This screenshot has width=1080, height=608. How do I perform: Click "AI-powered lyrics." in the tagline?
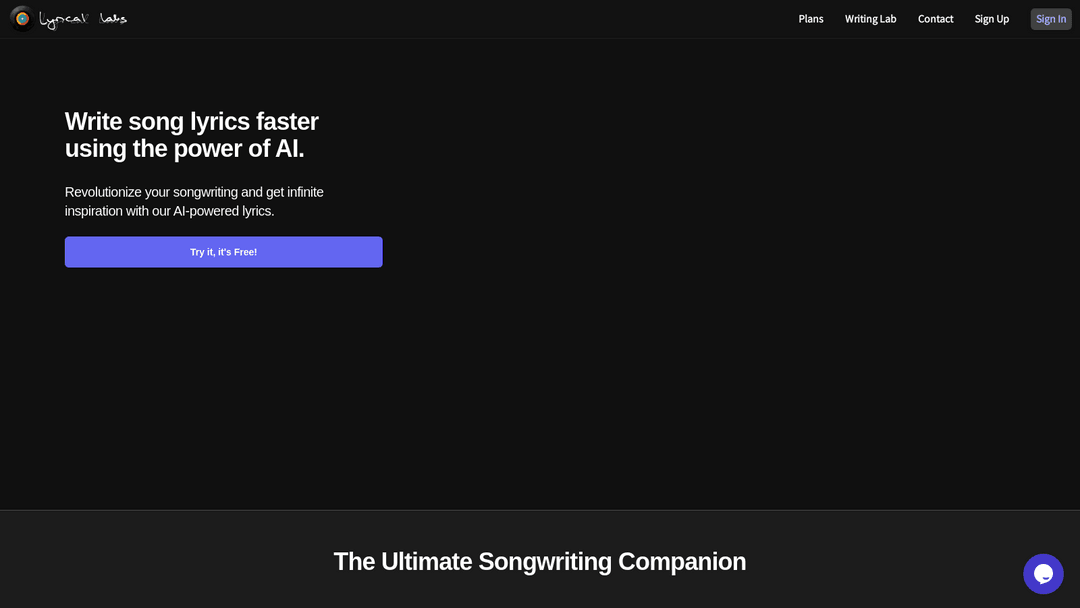tap(223, 211)
